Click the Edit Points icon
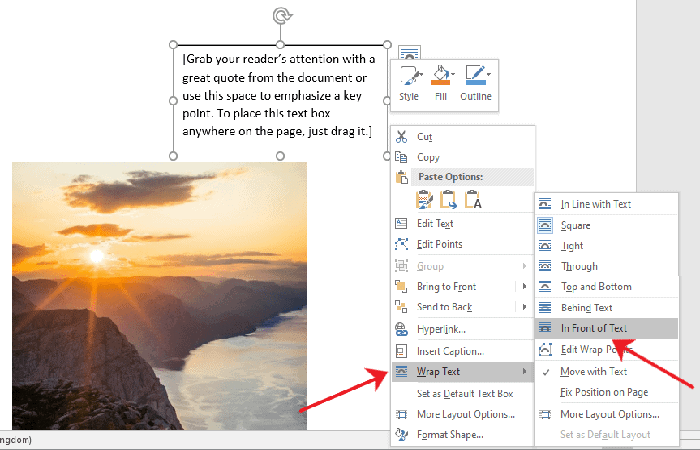The width and height of the screenshot is (700, 450). [x=401, y=244]
